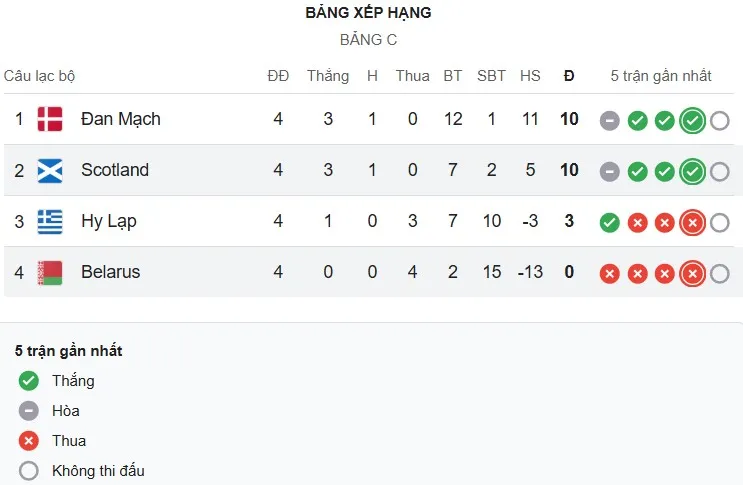Image resolution: width=743 pixels, height=485 pixels.
Task: Click the Belarus flag icon
Action: point(50,273)
